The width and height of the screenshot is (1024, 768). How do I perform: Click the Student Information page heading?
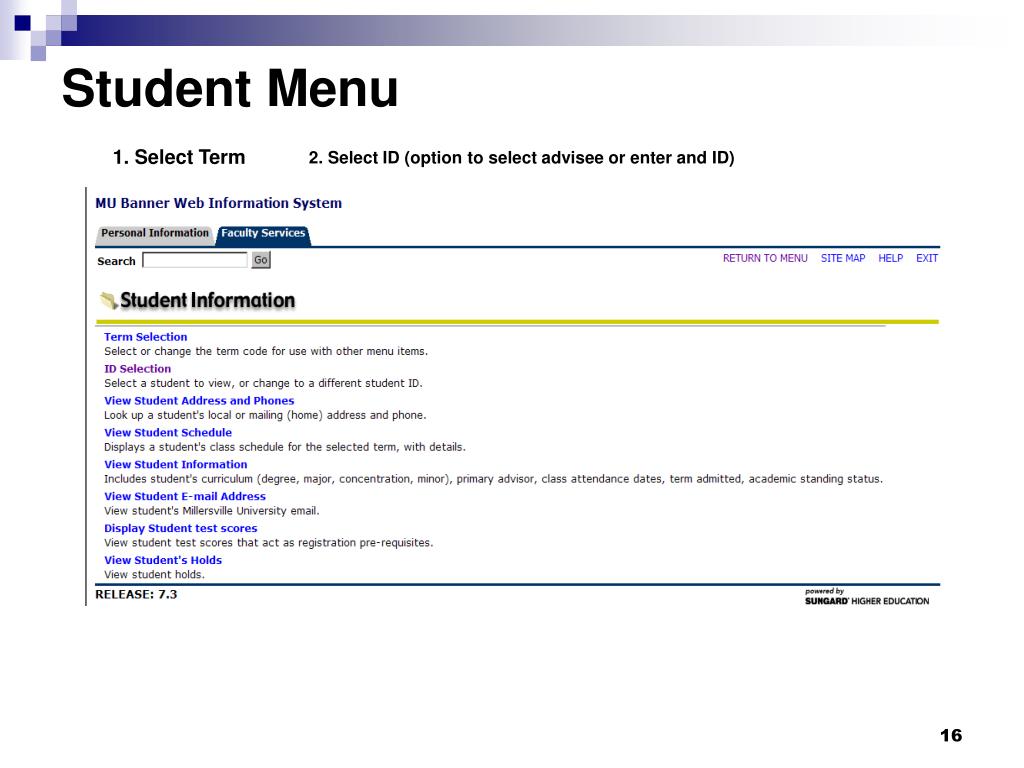coord(208,300)
